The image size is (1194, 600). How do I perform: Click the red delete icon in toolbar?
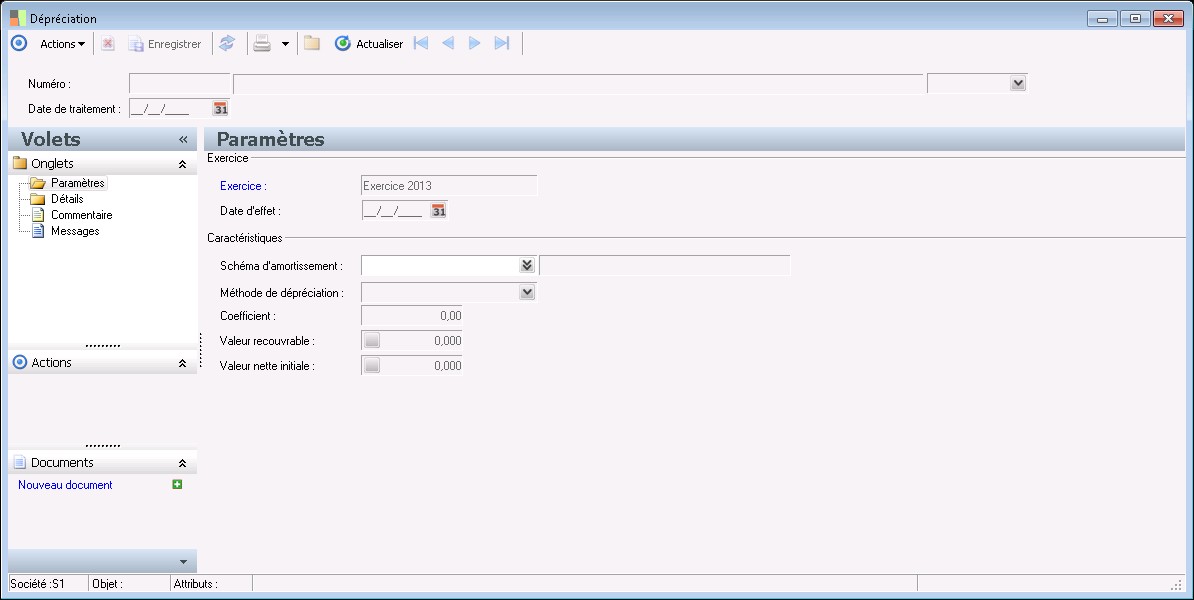pyautogui.click(x=108, y=43)
